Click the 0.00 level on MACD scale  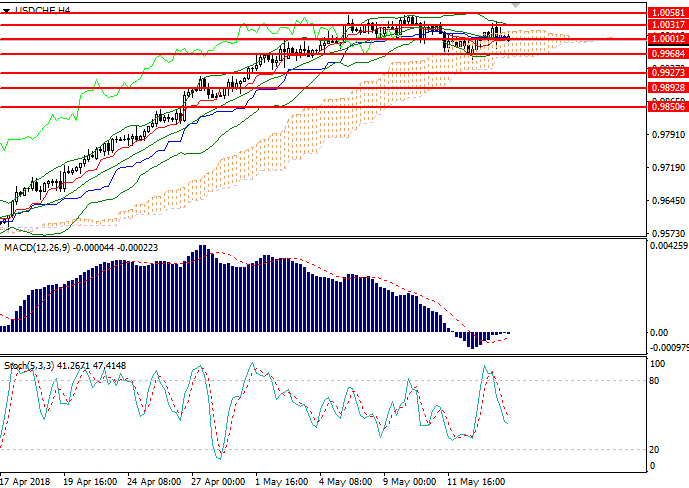pos(658,332)
